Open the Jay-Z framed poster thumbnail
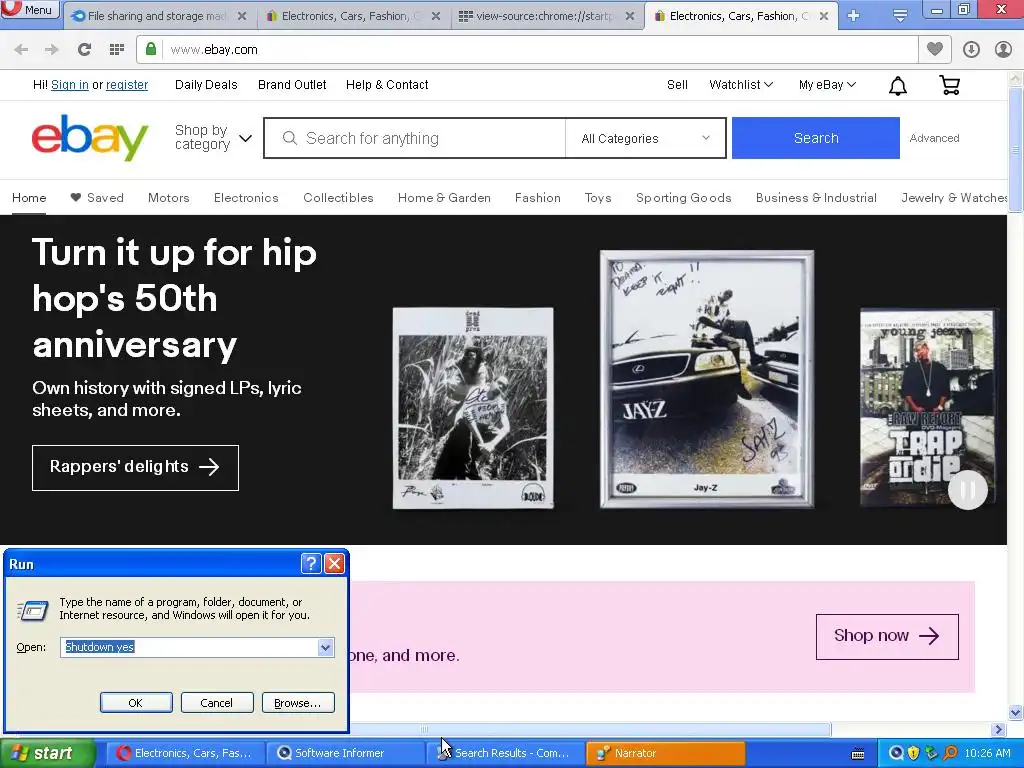The height and width of the screenshot is (768, 1024). pyautogui.click(x=707, y=379)
